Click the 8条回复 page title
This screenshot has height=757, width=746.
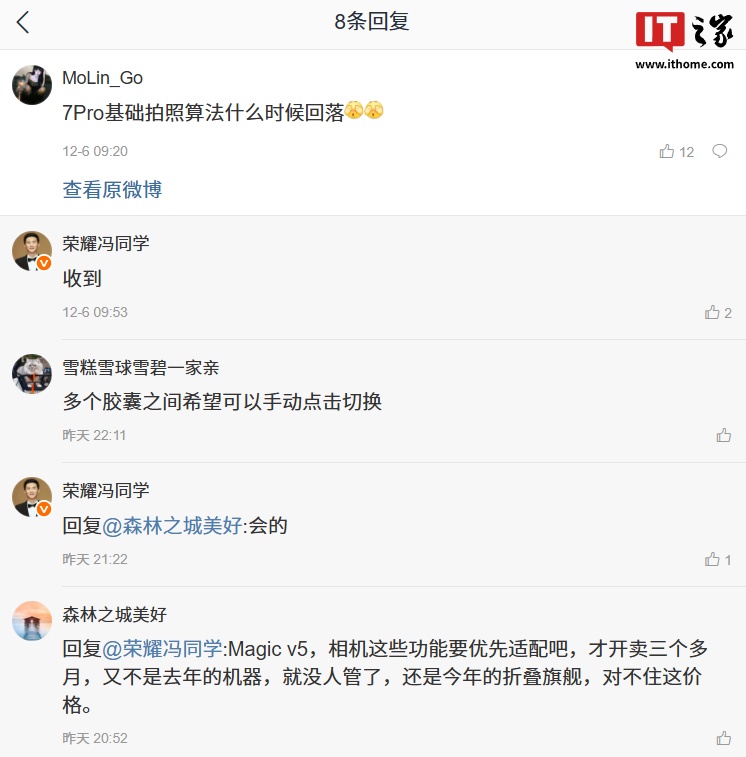[372, 22]
